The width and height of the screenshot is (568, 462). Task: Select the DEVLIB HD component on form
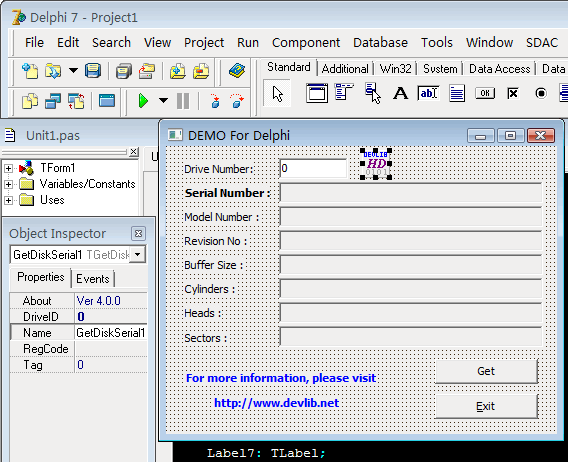coord(376,164)
